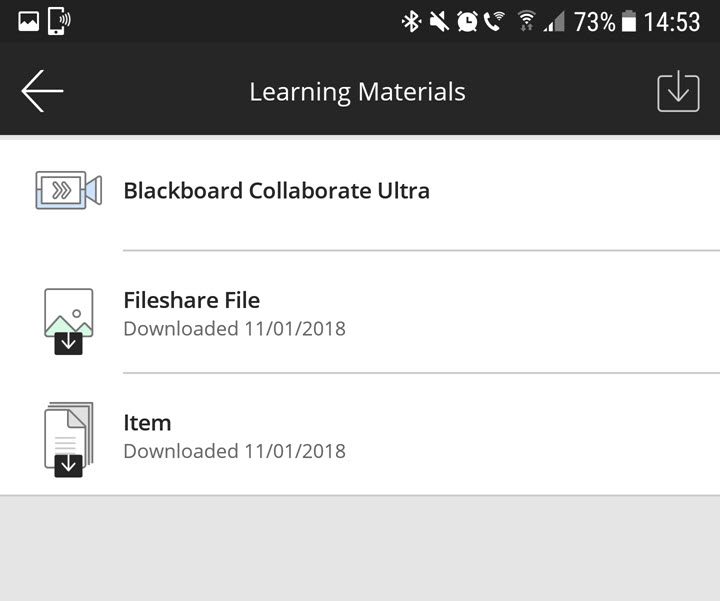The image size is (720, 601).
Task: Tap the Learning Materials title
Action: (x=357, y=92)
